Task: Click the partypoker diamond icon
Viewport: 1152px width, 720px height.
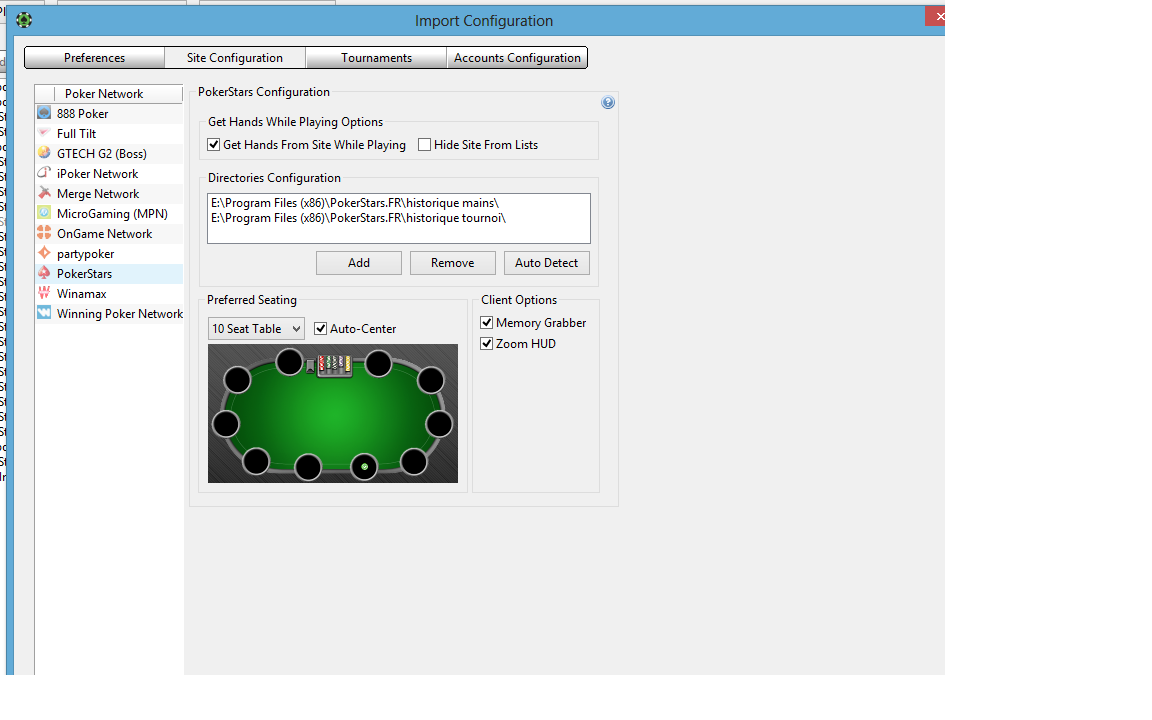Action: [44, 253]
